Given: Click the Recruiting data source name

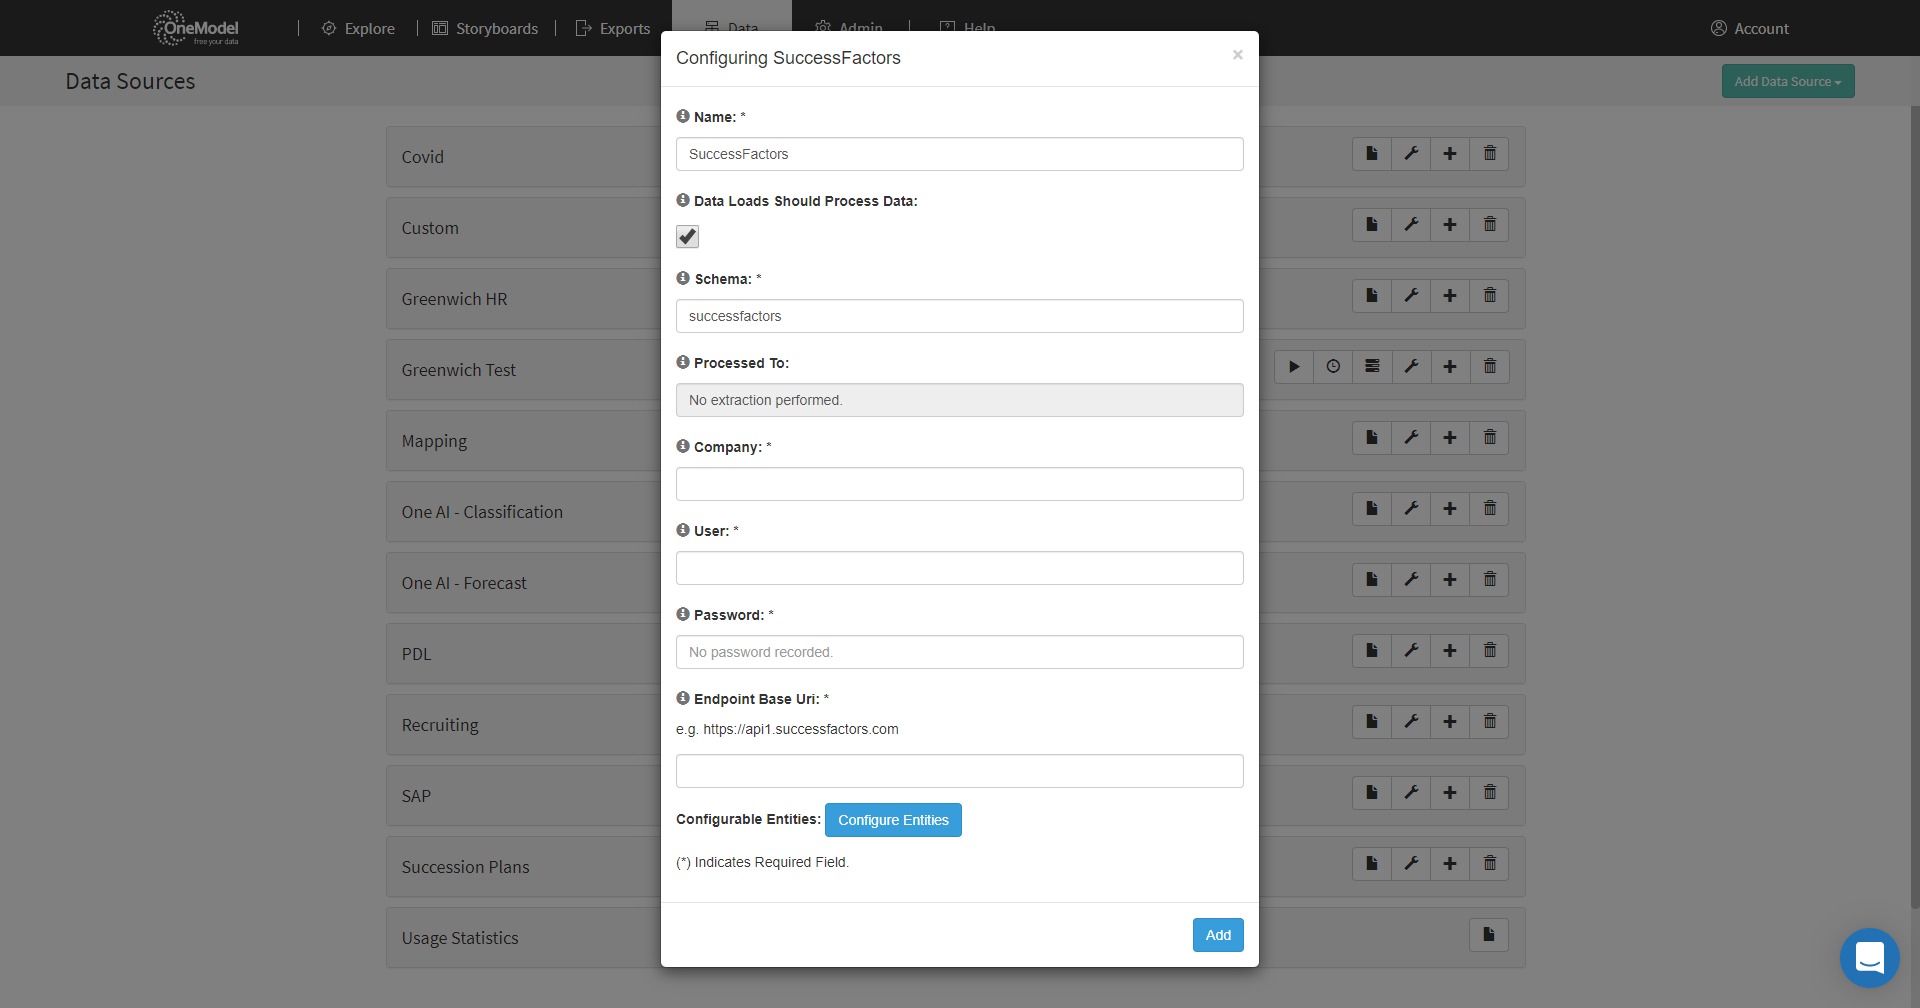Looking at the screenshot, I should click(440, 725).
